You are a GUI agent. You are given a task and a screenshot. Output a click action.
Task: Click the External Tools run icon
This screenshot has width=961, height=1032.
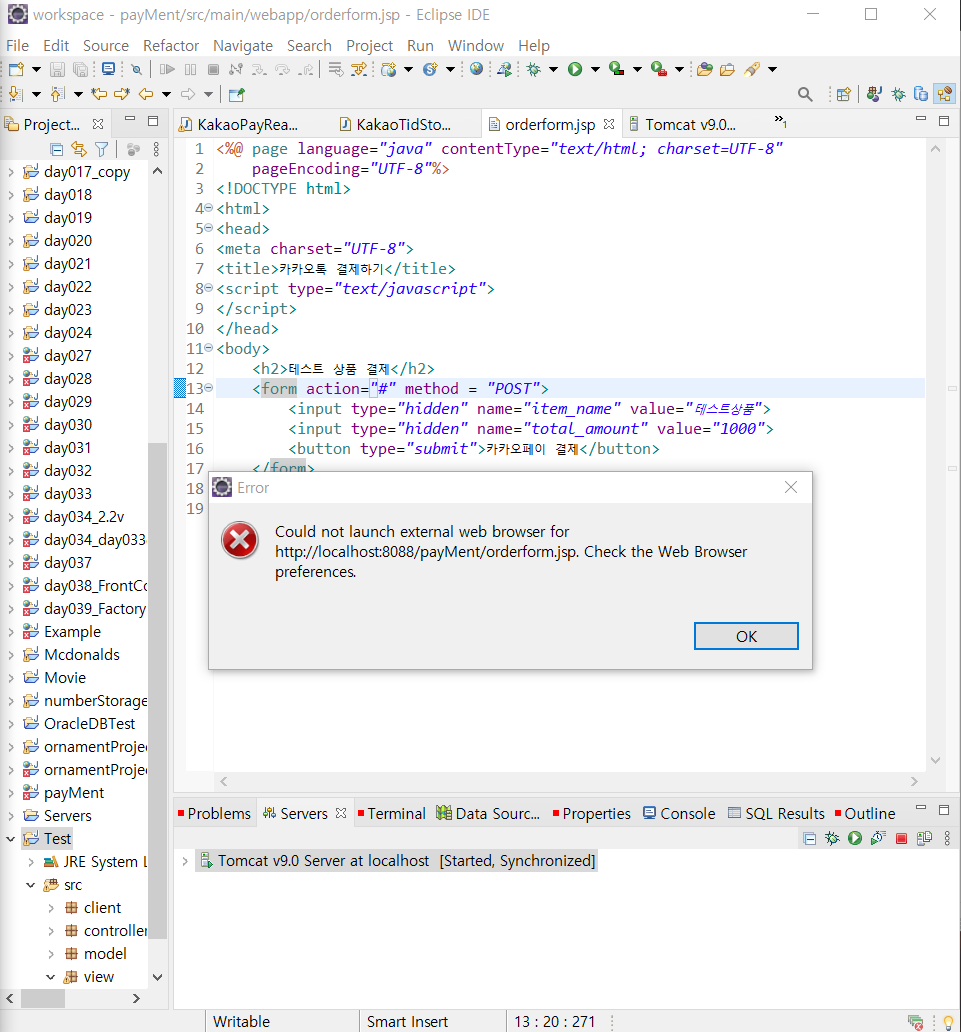[659, 68]
